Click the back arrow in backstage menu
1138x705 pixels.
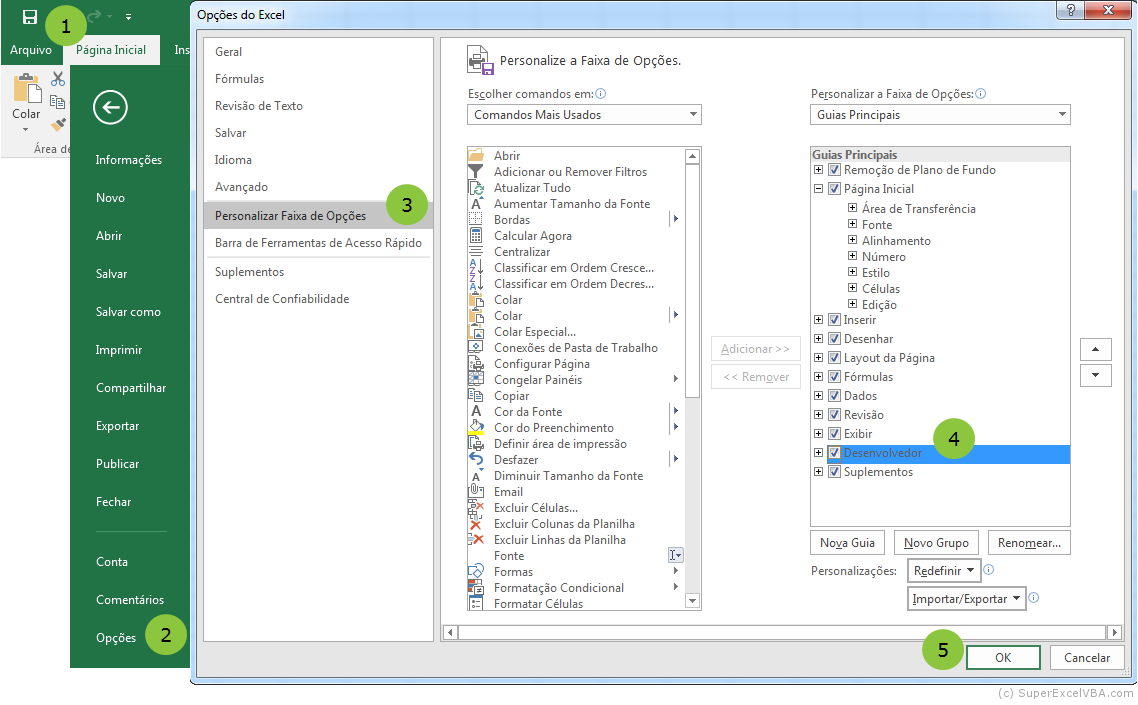(110, 108)
